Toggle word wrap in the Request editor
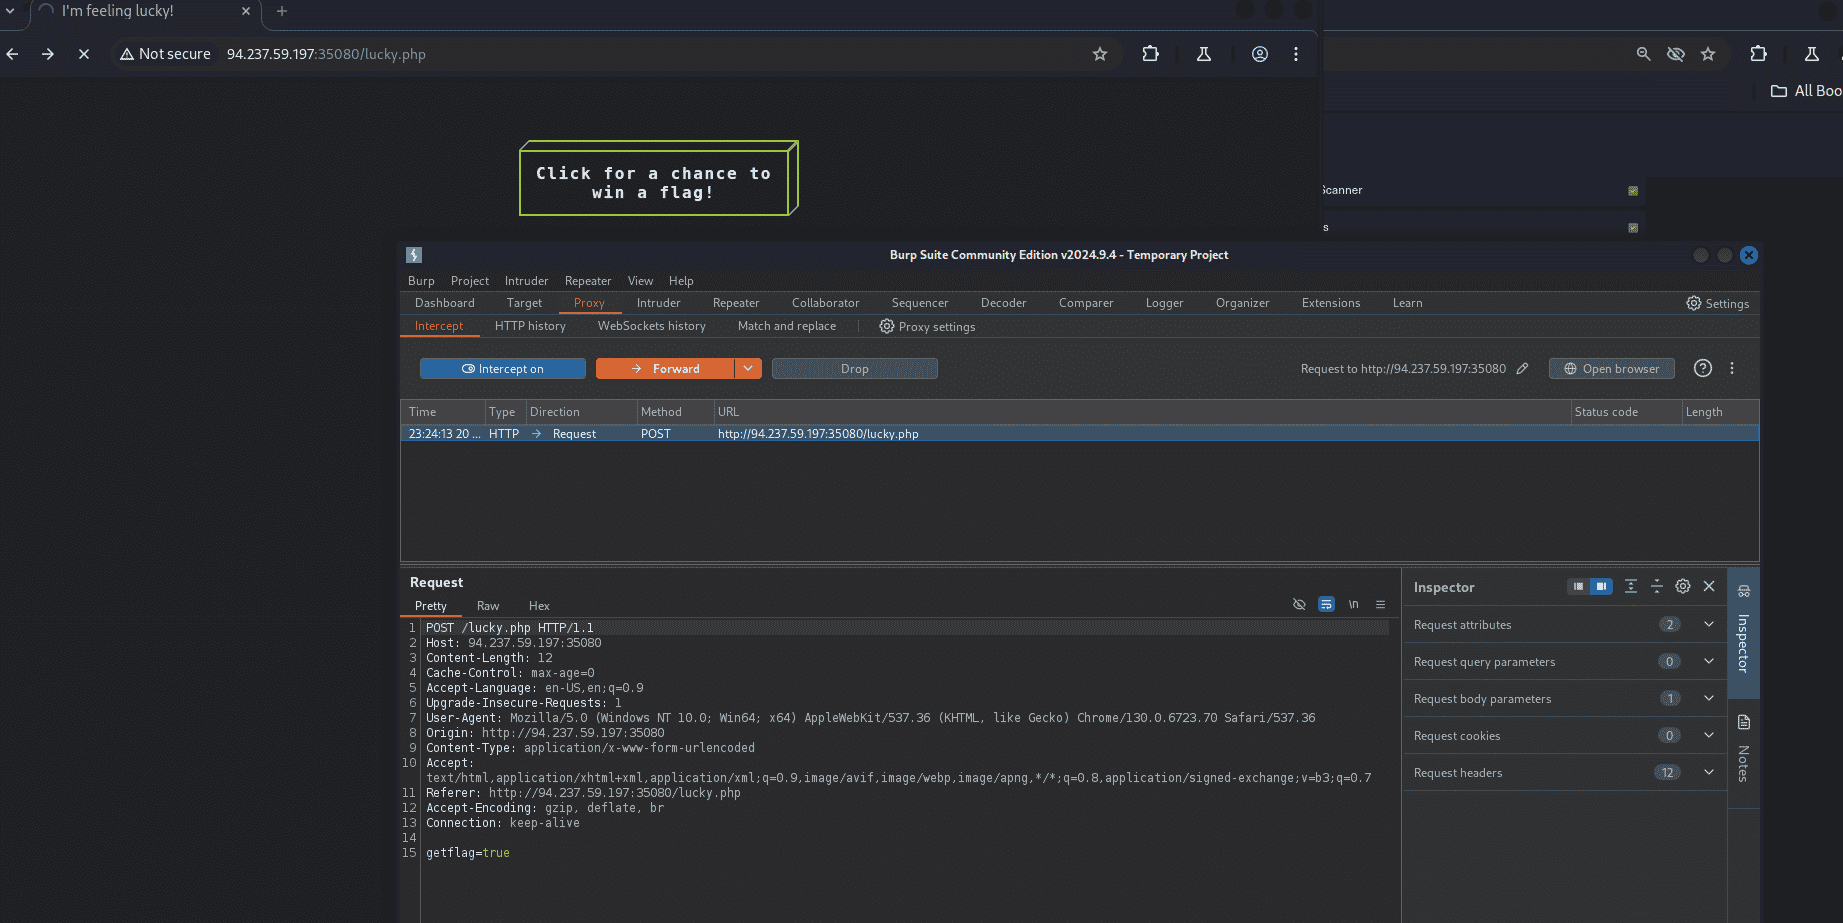The width and height of the screenshot is (1843, 923). pos(1326,604)
